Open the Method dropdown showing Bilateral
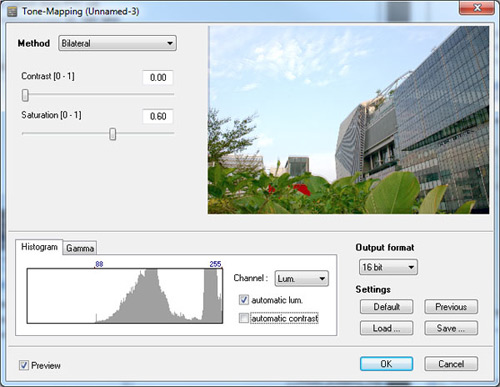500x387 pixels. click(x=118, y=43)
